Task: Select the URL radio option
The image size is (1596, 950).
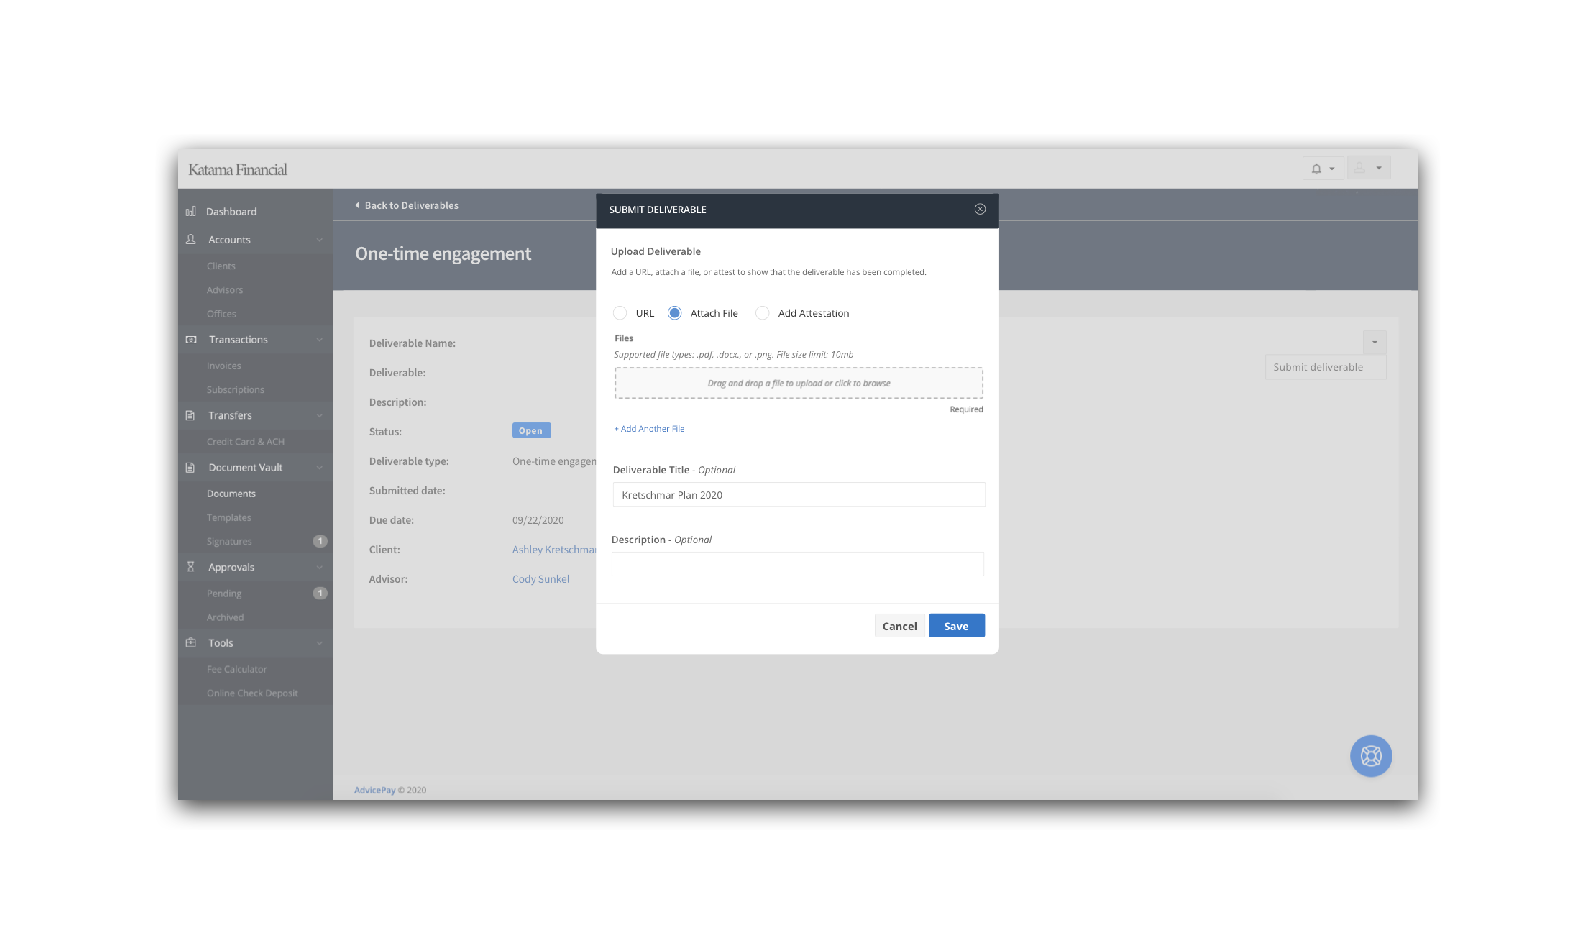Action: pyautogui.click(x=620, y=313)
